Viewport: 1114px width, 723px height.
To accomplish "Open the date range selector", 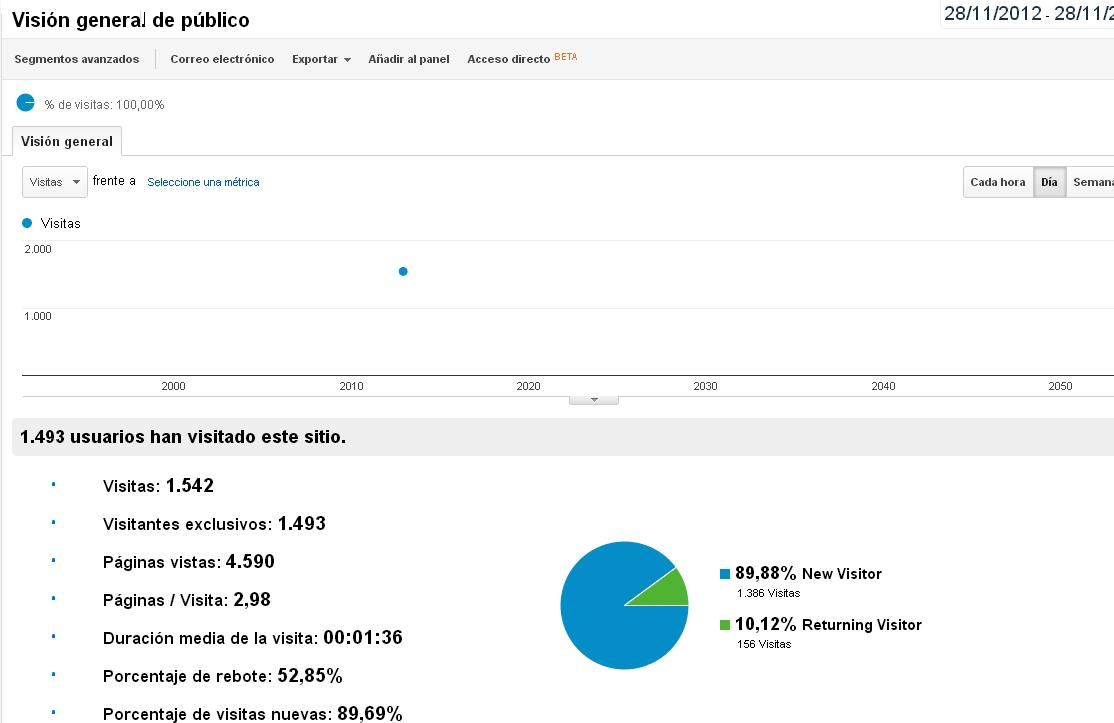I will pos(1028,13).
